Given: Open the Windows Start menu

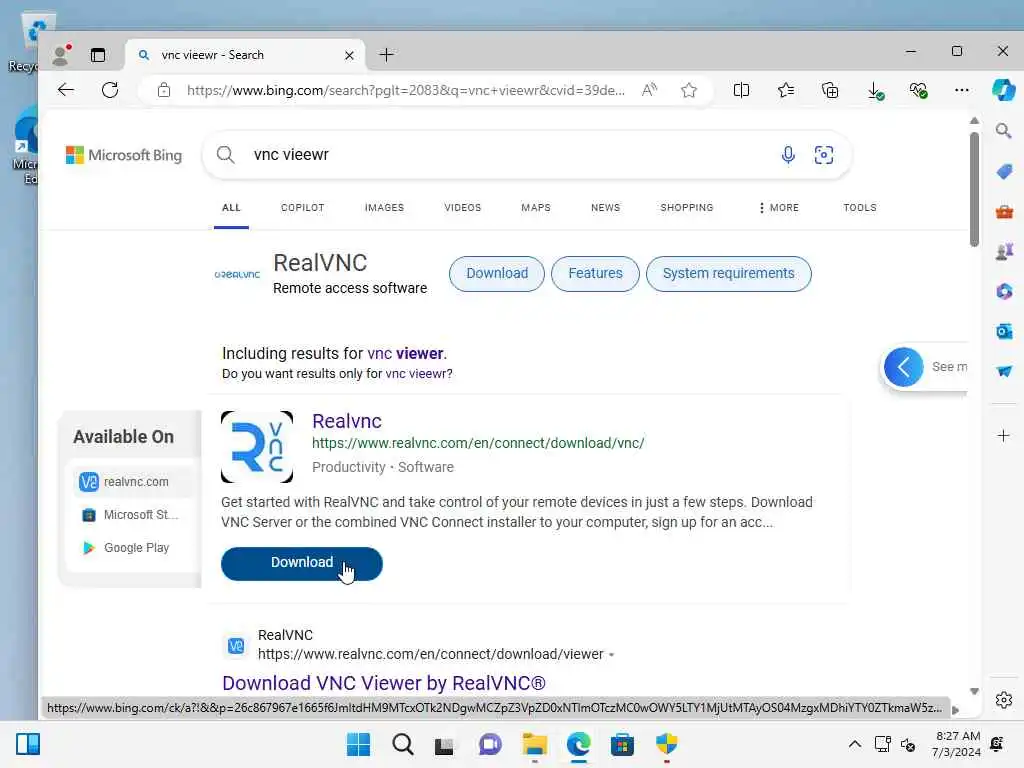Looking at the screenshot, I should coord(358,744).
